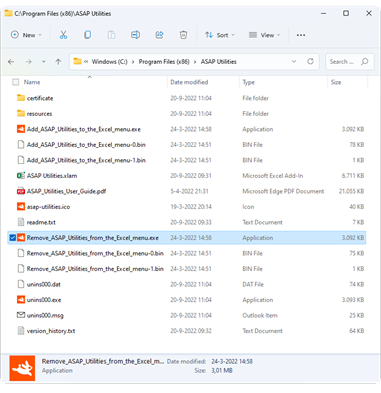Select the certificate folder name
Screen dimensions: 381x393
[40, 98]
